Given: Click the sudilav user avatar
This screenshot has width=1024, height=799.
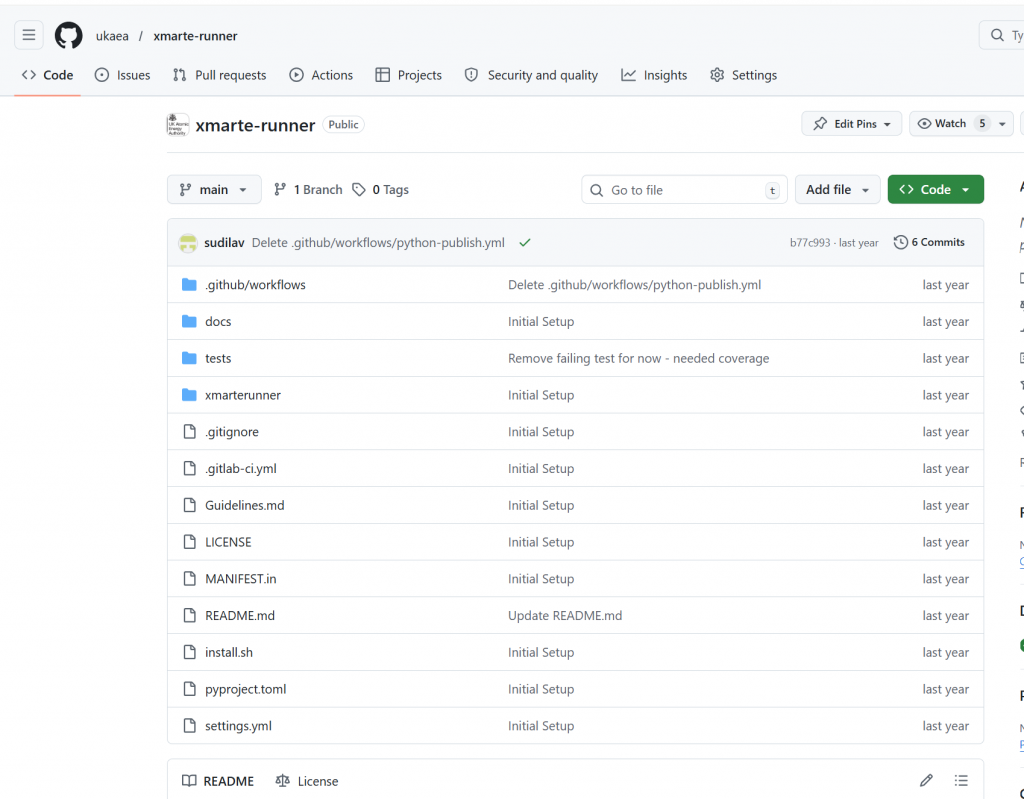Looking at the screenshot, I should 187,243.
